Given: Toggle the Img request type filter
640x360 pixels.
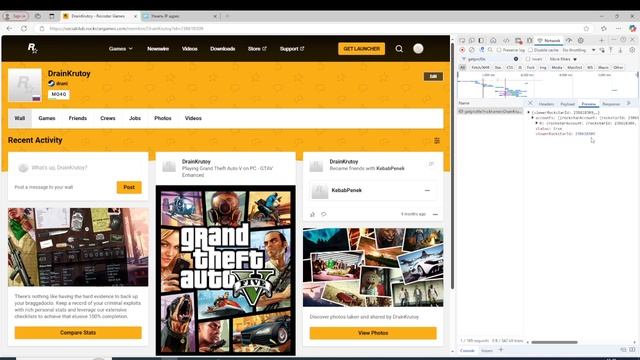Looking at the screenshot, I should point(543,67).
